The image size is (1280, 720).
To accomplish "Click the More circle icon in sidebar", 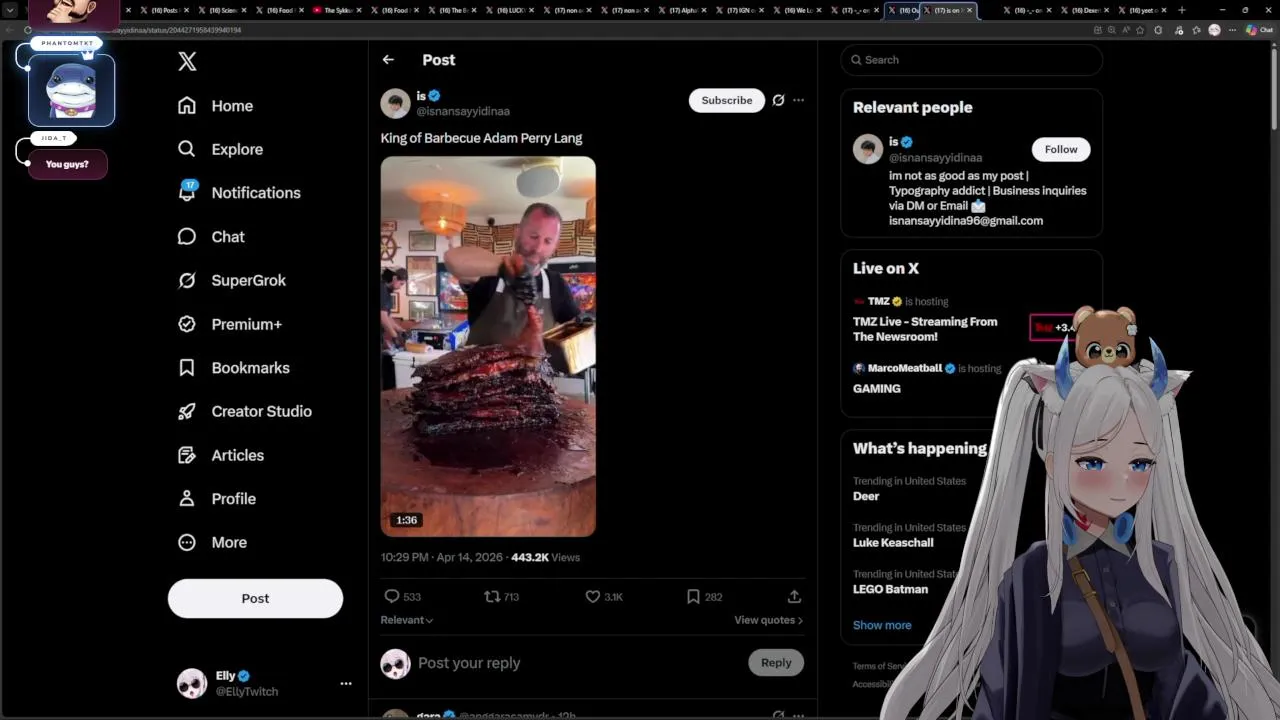I will click(x=187, y=542).
